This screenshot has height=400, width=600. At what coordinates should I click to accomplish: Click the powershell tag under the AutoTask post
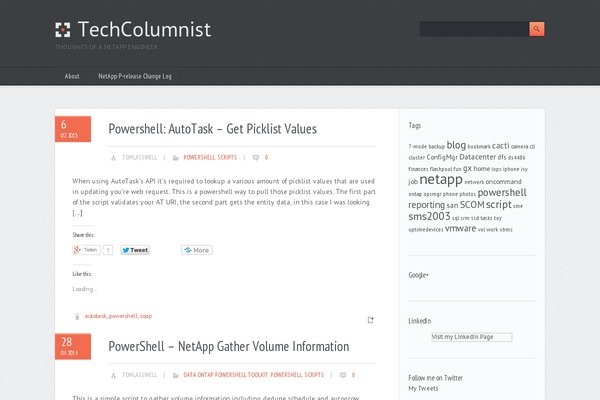pos(123,316)
